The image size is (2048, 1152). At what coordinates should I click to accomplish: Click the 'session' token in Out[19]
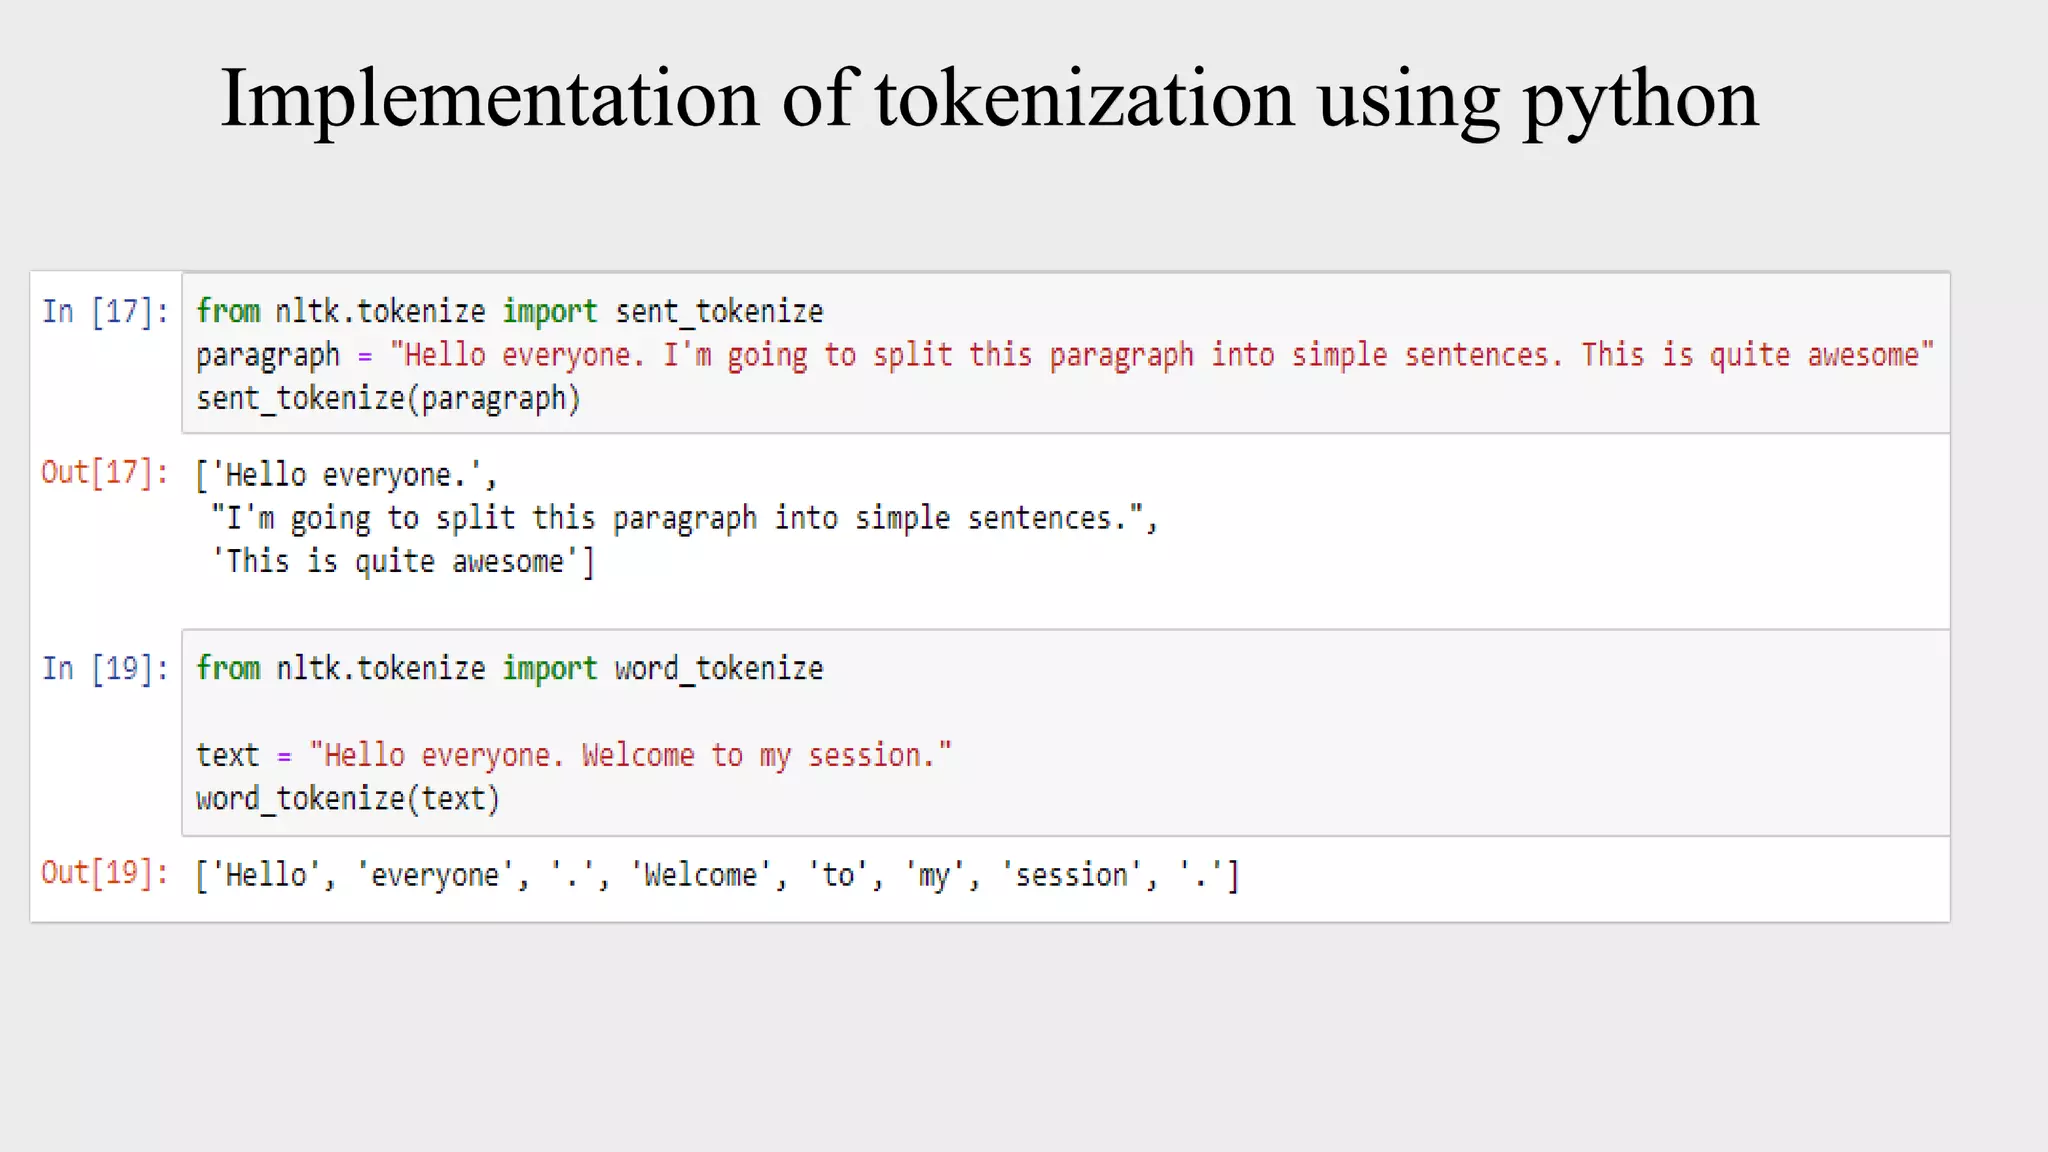(1071, 876)
